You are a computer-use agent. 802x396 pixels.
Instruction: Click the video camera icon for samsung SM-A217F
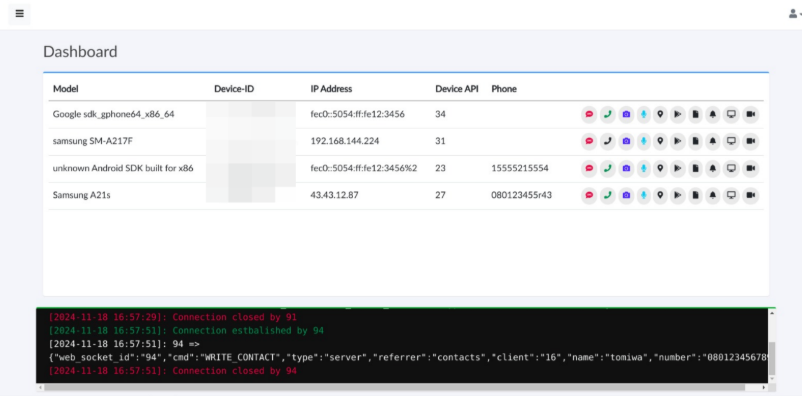point(750,141)
